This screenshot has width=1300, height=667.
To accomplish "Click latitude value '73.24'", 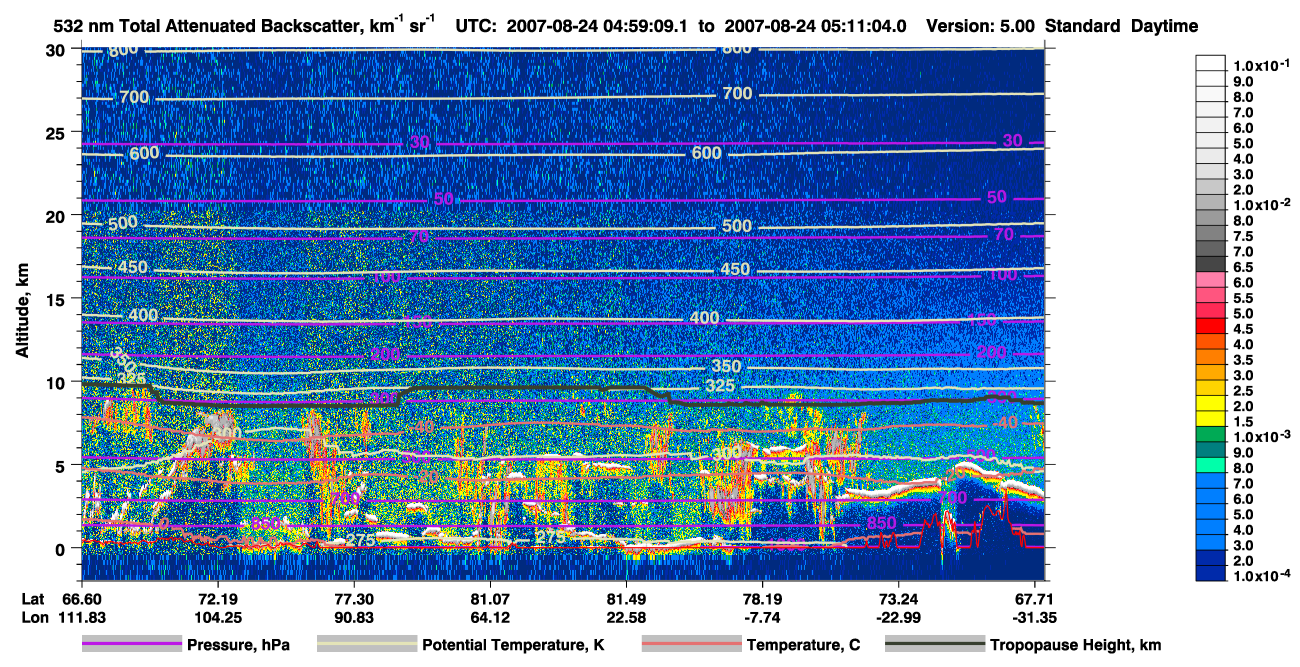I will 899,598.
